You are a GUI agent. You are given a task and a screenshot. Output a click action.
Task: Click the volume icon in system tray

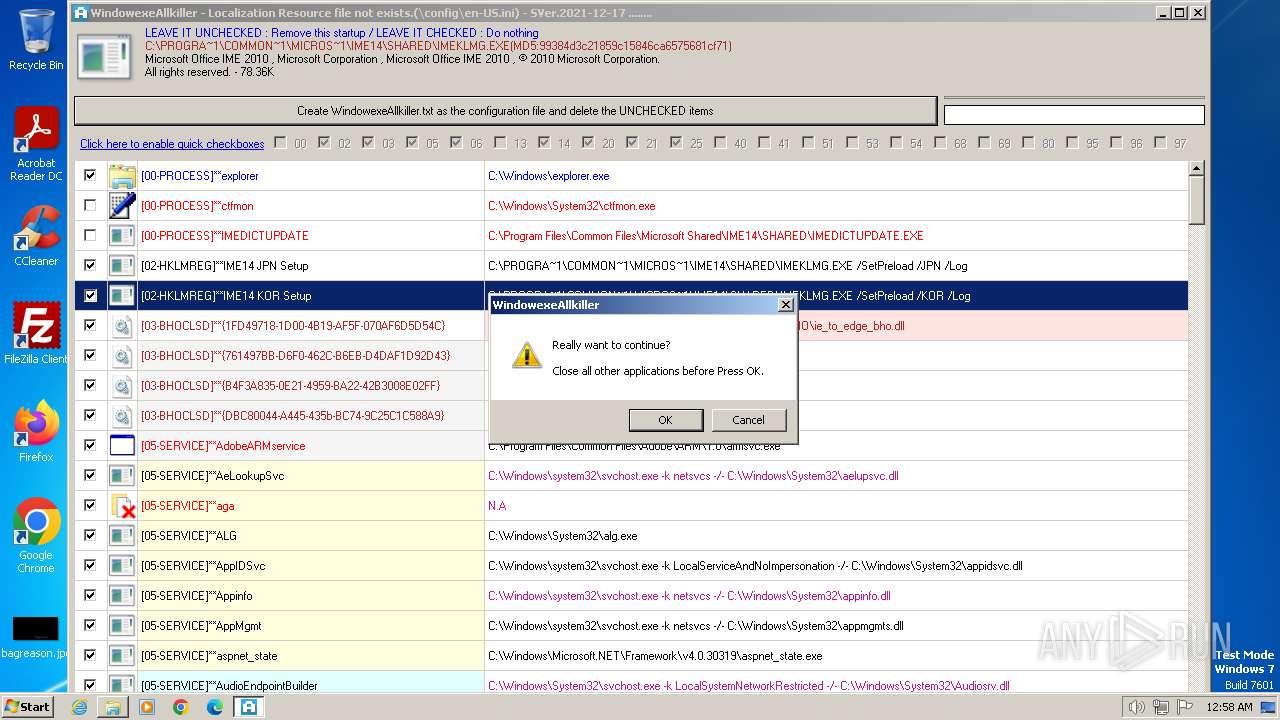click(x=1136, y=707)
